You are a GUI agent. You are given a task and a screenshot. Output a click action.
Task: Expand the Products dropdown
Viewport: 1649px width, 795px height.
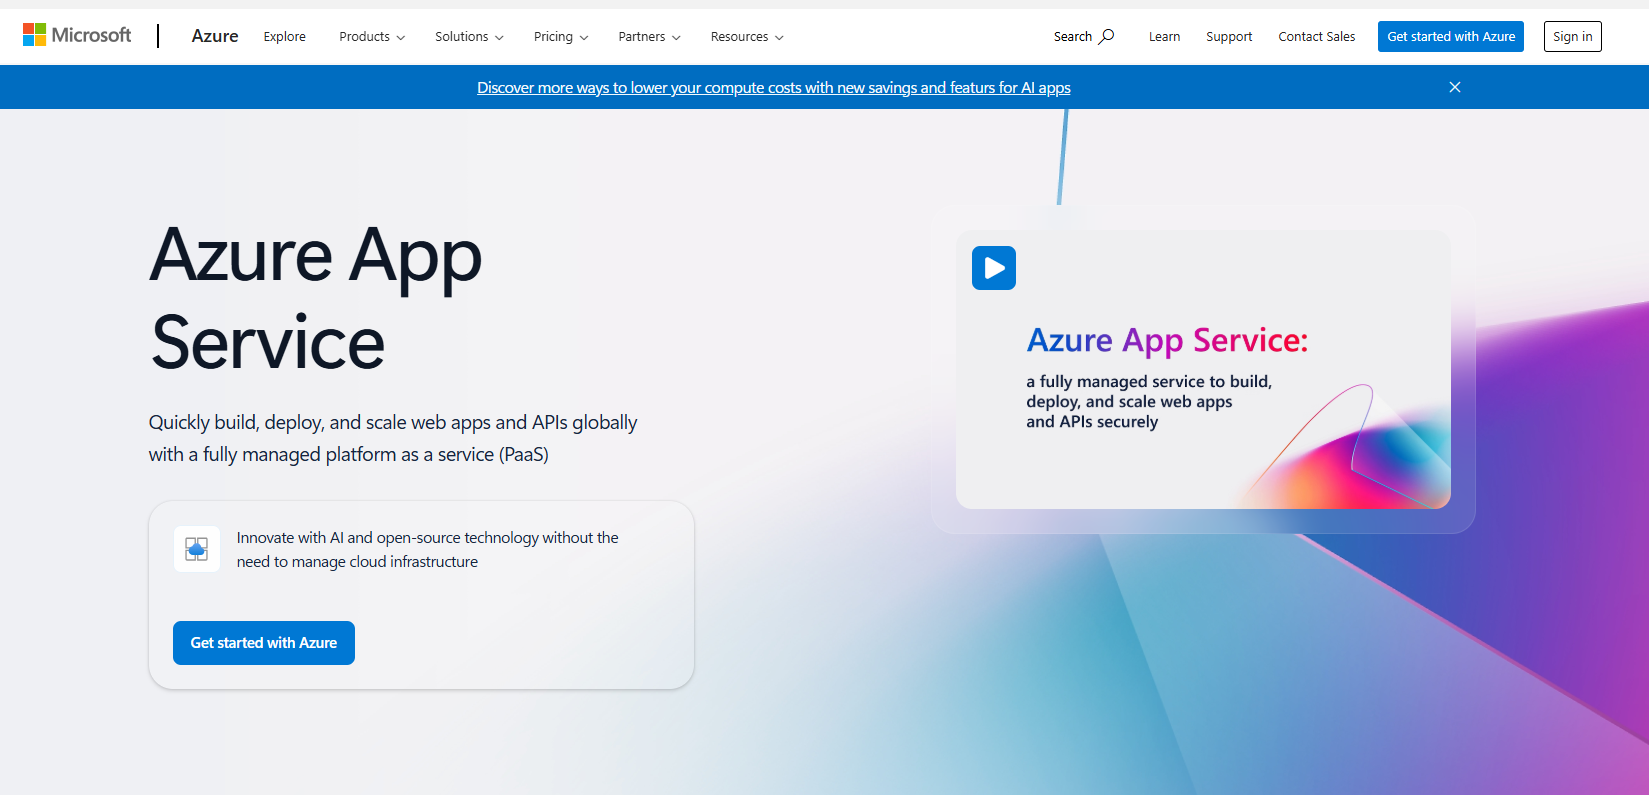372,37
